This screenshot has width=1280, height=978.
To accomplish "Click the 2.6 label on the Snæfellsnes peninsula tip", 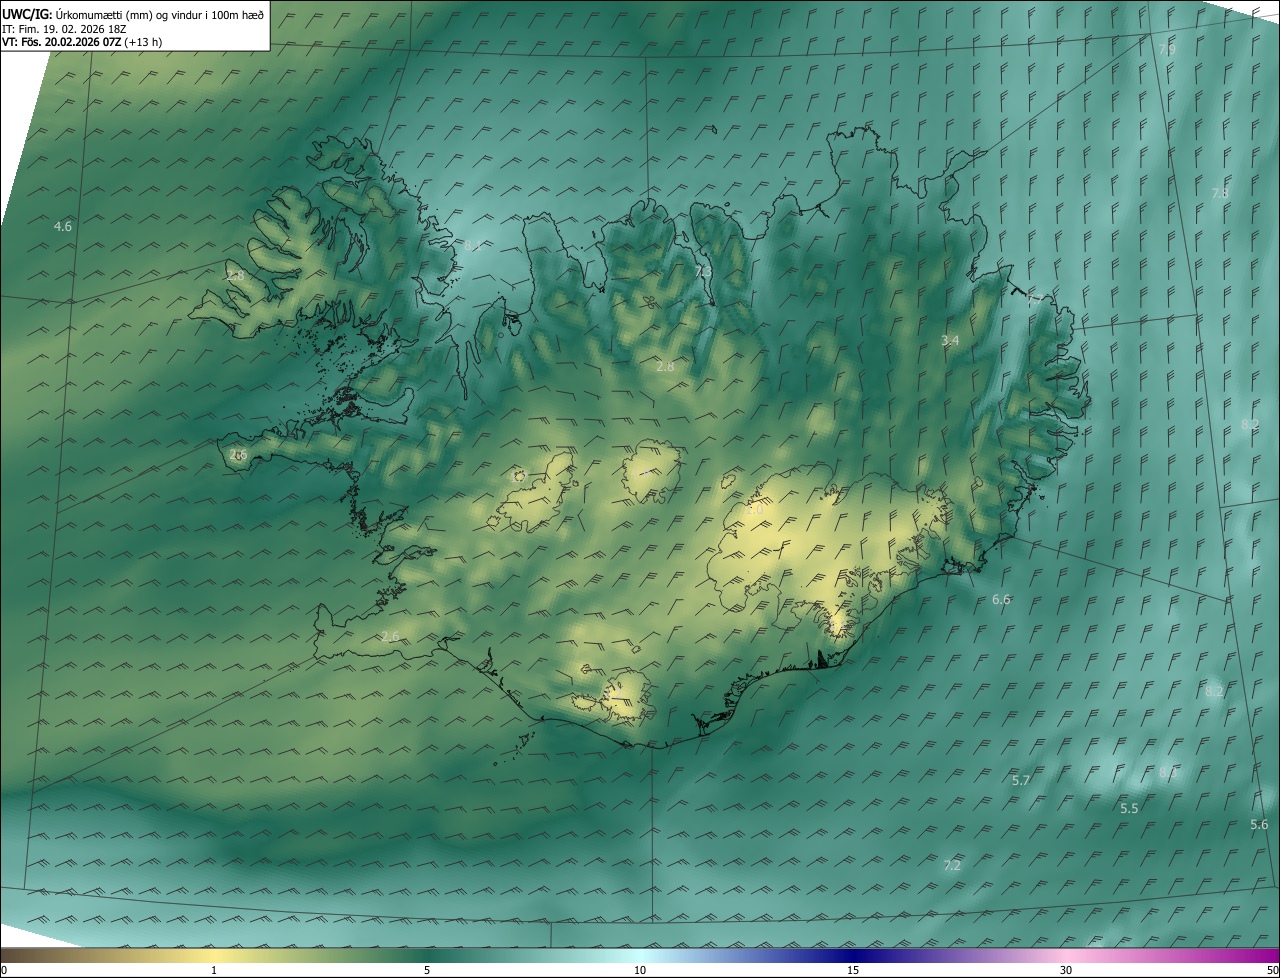I will (238, 455).
